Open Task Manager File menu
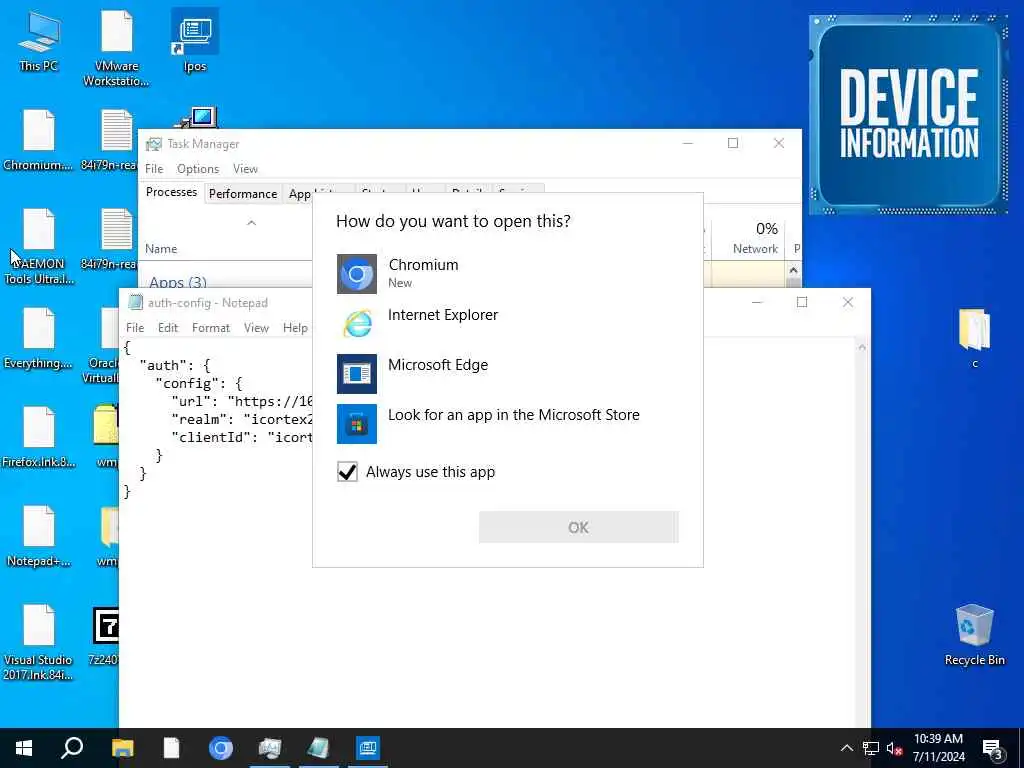 tap(154, 168)
